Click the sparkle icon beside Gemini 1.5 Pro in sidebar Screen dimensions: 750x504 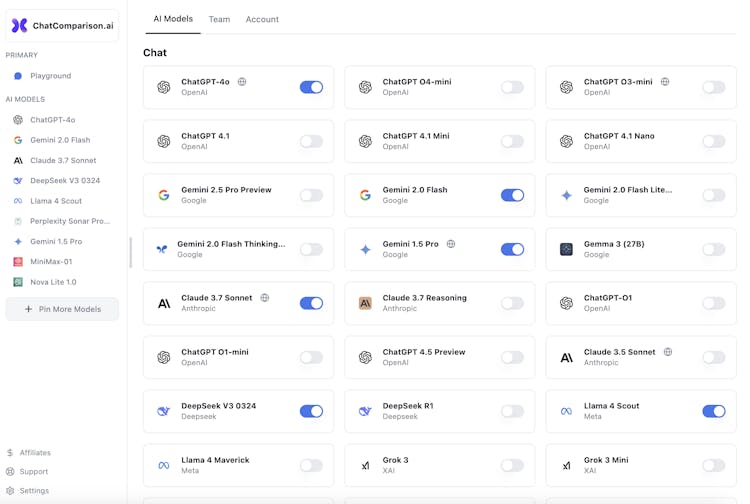click(x=18, y=241)
